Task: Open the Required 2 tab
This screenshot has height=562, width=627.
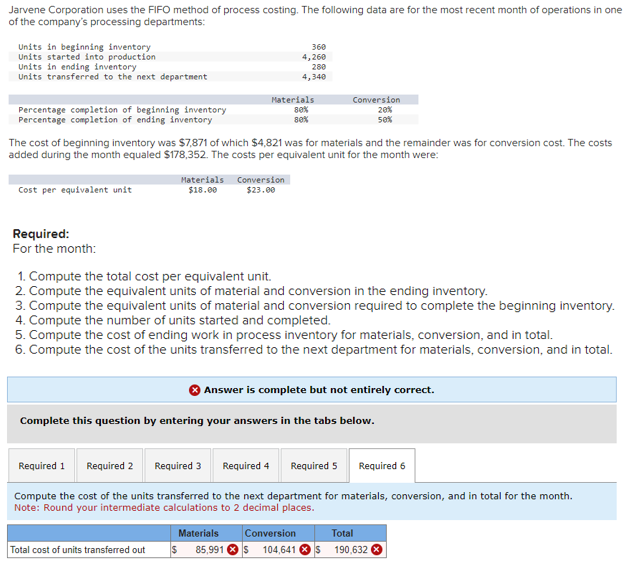Action: [110, 466]
